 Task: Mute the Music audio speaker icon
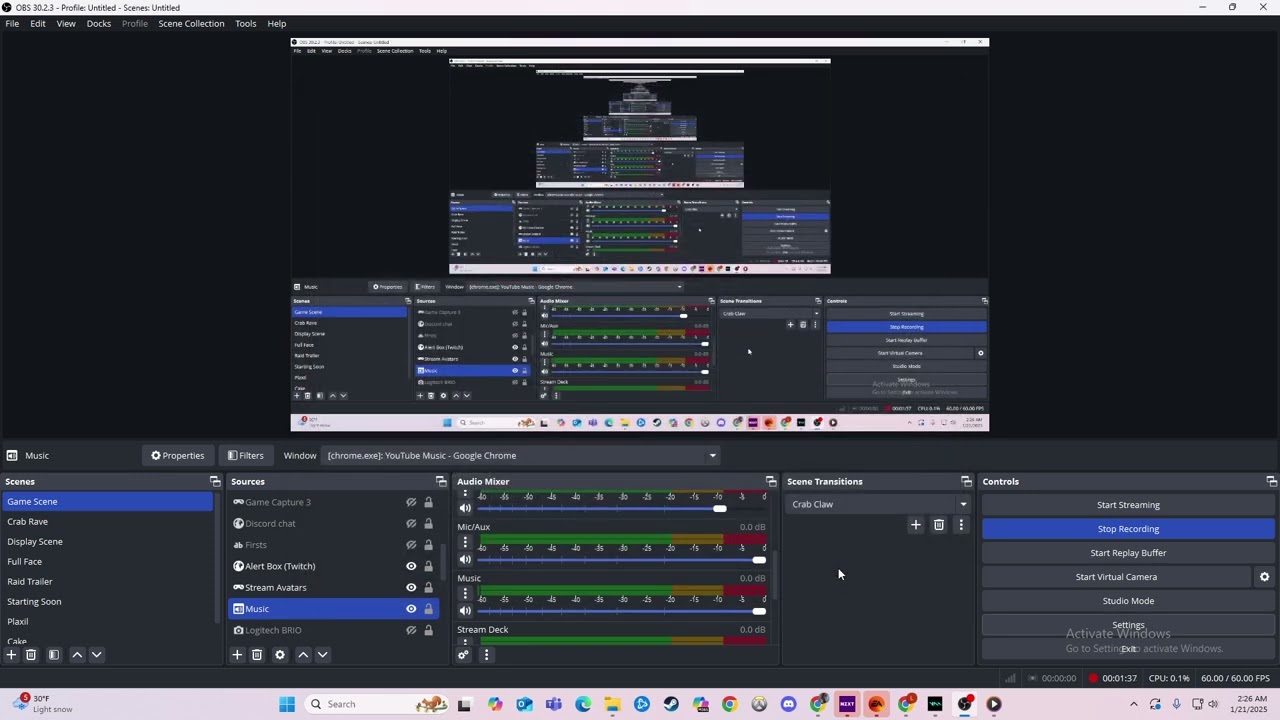[x=465, y=611]
